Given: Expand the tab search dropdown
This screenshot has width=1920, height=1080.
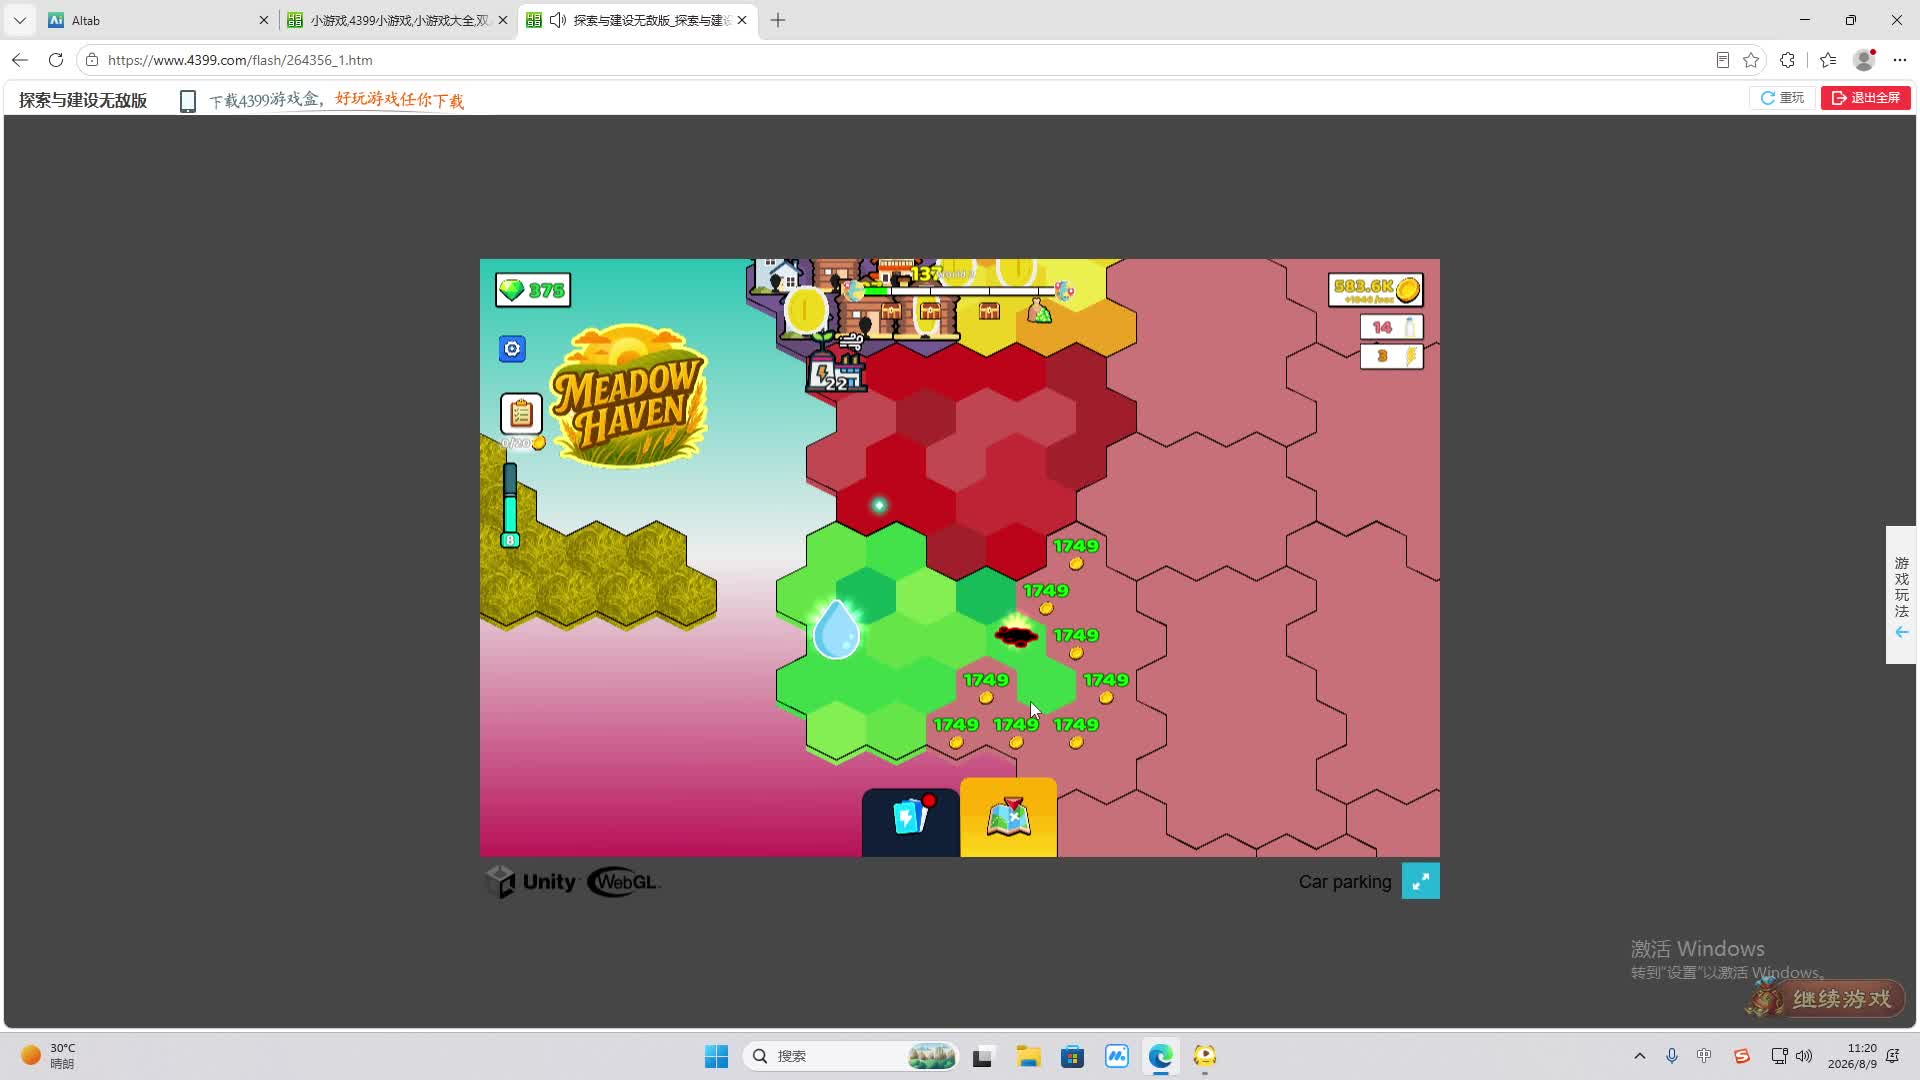Looking at the screenshot, I should point(19,20).
